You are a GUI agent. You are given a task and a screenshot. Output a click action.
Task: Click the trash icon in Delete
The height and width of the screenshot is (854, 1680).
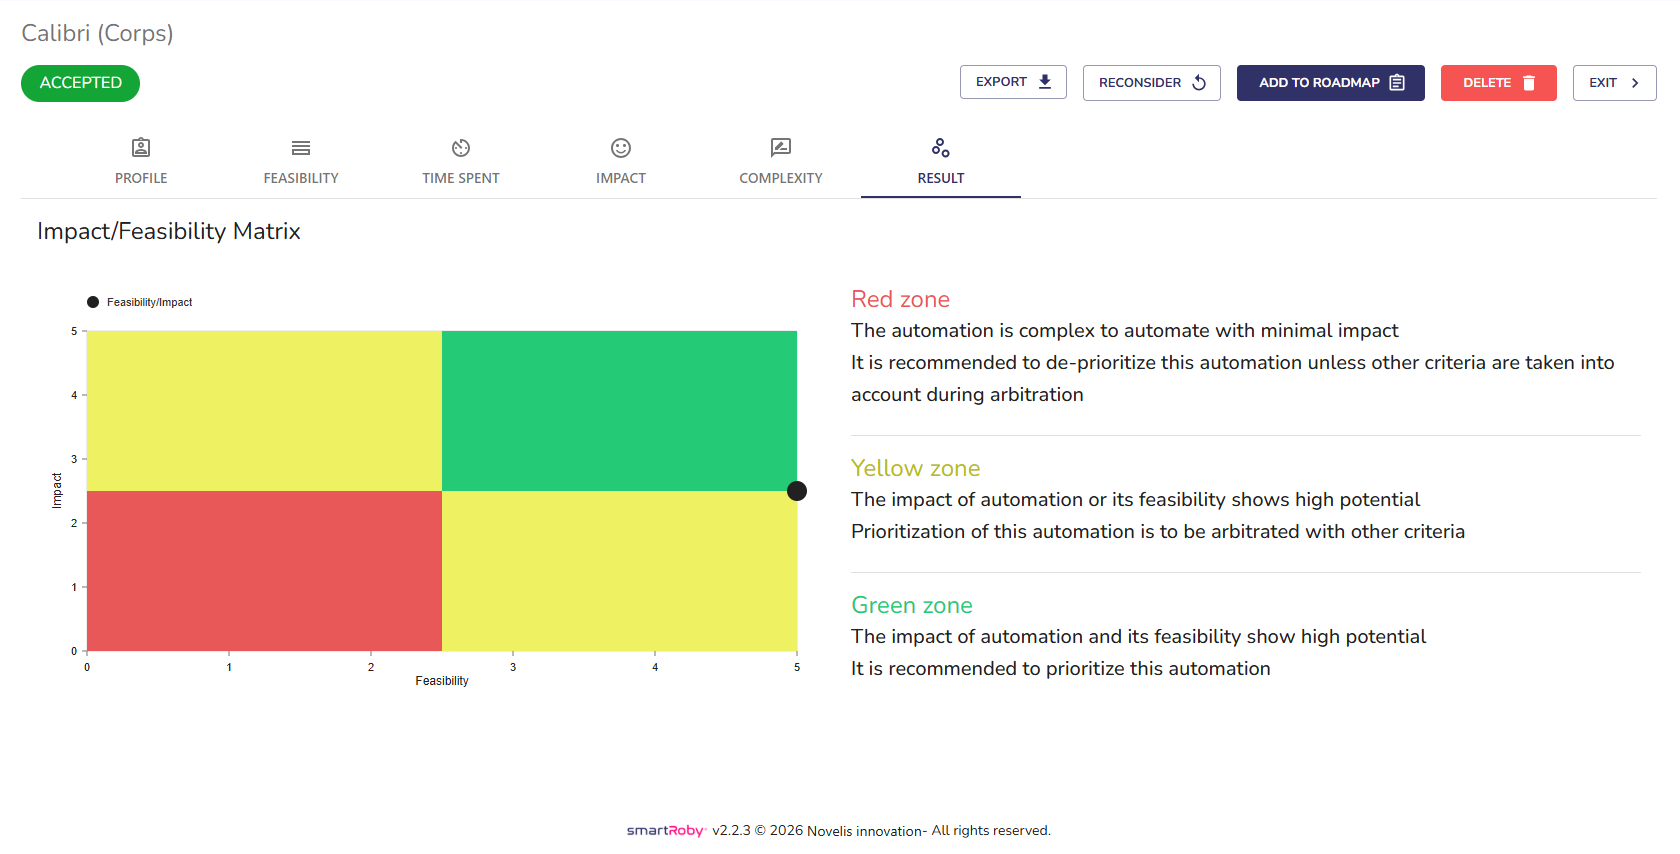click(x=1529, y=83)
